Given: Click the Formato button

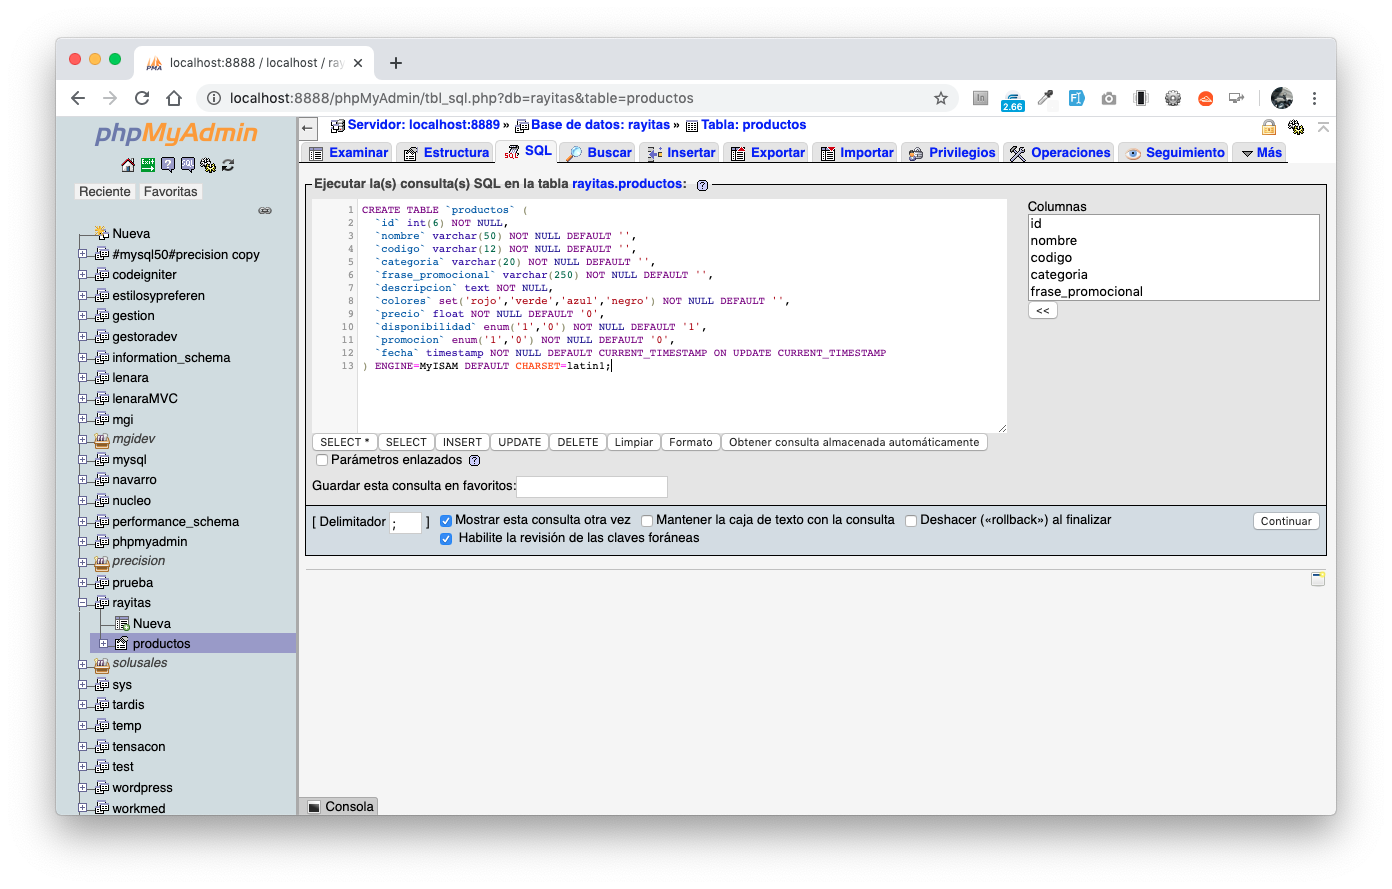Looking at the screenshot, I should [x=691, y=443].
